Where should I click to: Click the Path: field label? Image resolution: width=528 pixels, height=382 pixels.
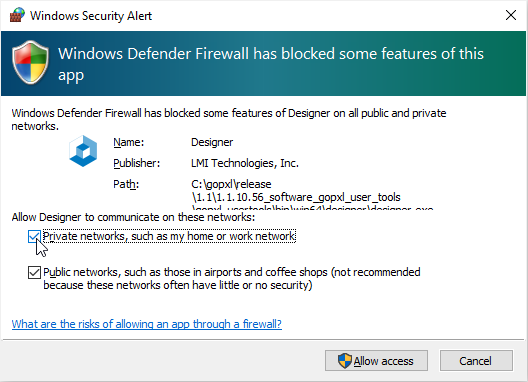tap(126, 184)
